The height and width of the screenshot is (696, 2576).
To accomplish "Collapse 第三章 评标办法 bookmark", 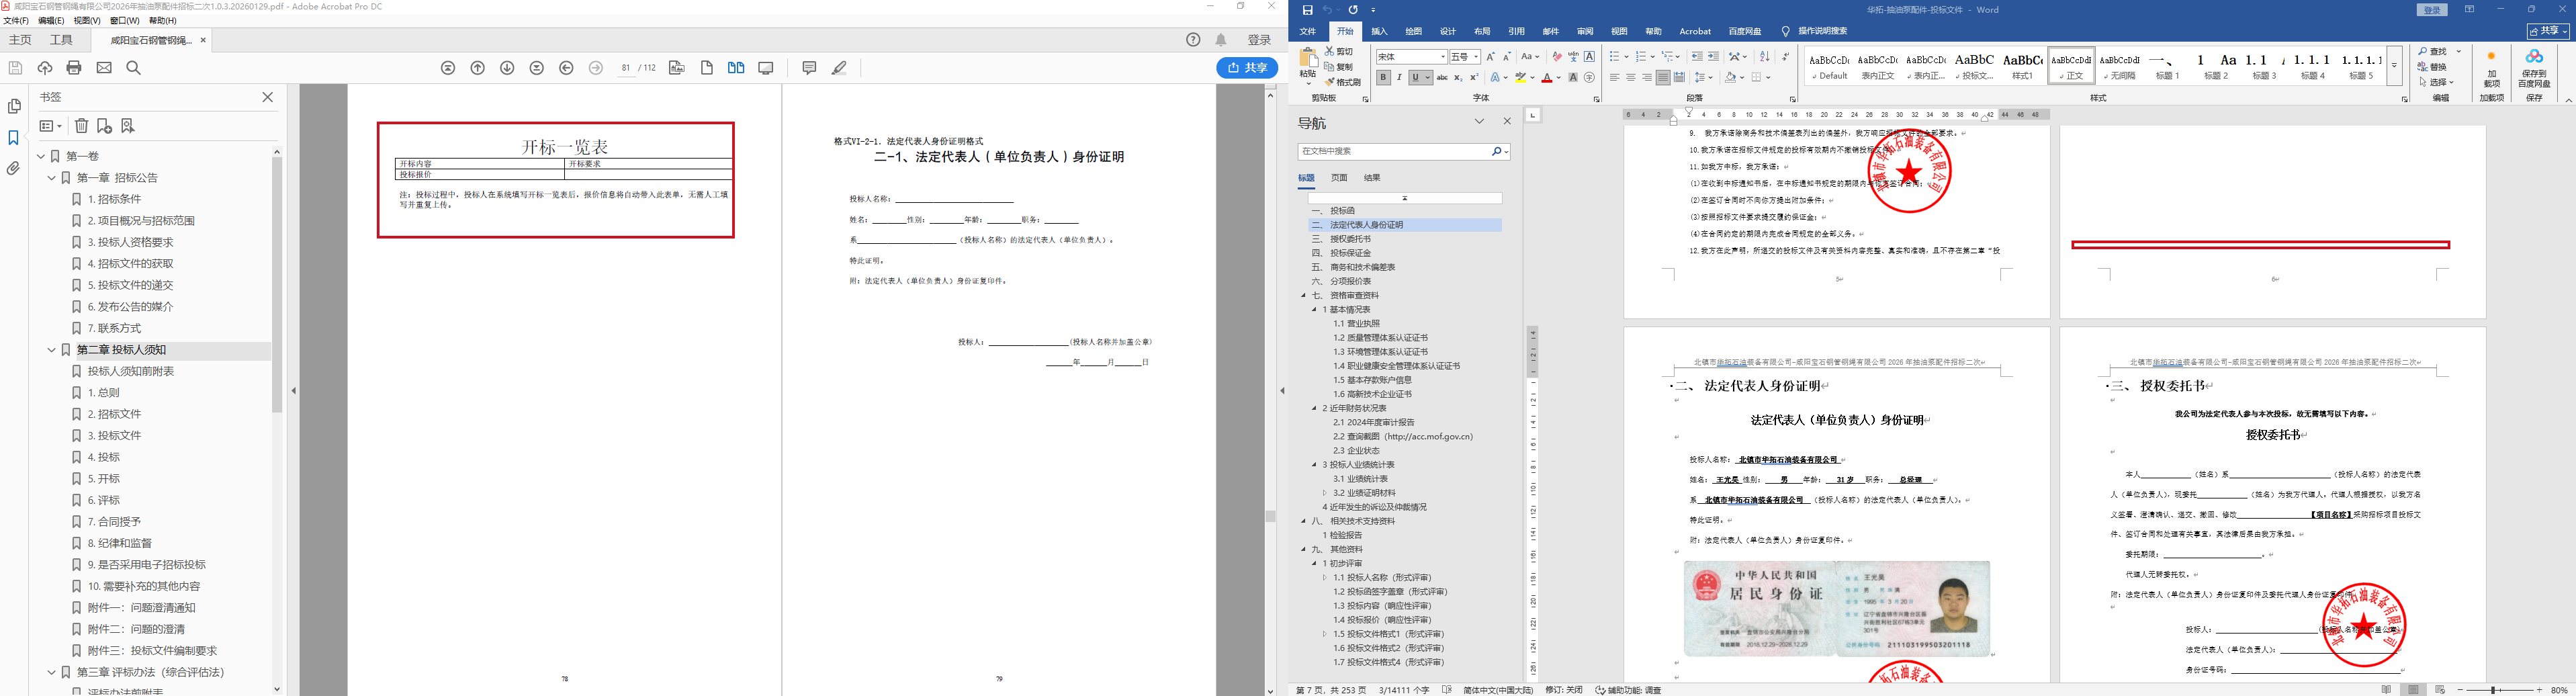I will (x=52, y=672).
